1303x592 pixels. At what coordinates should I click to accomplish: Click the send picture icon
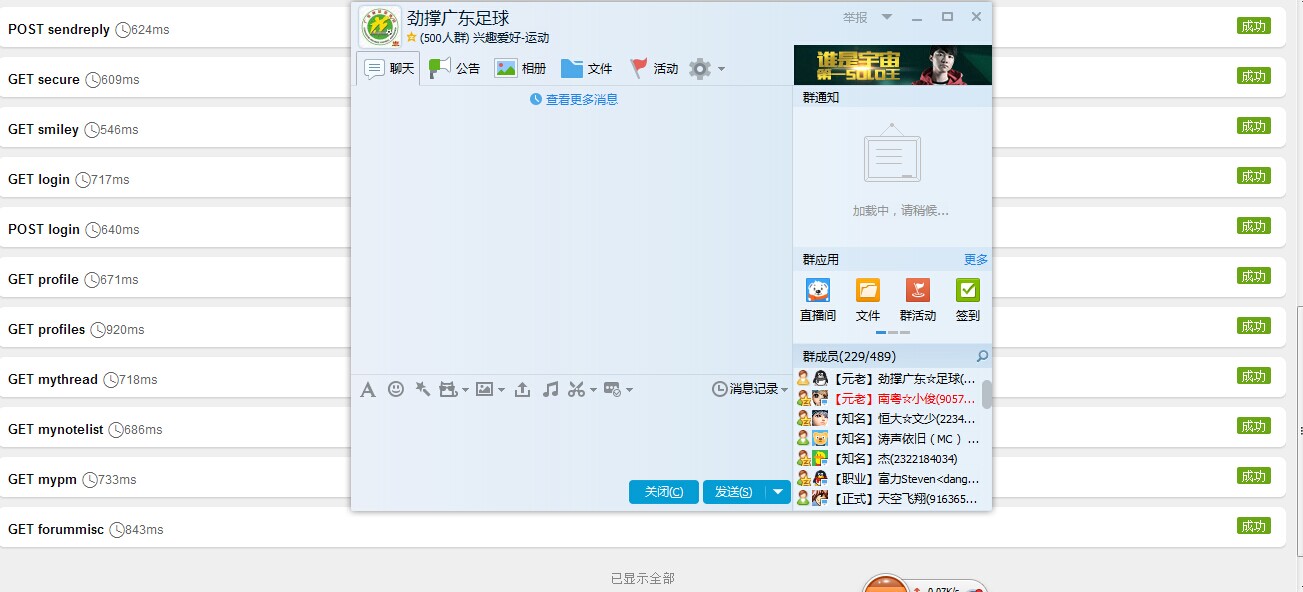[485, 389]
